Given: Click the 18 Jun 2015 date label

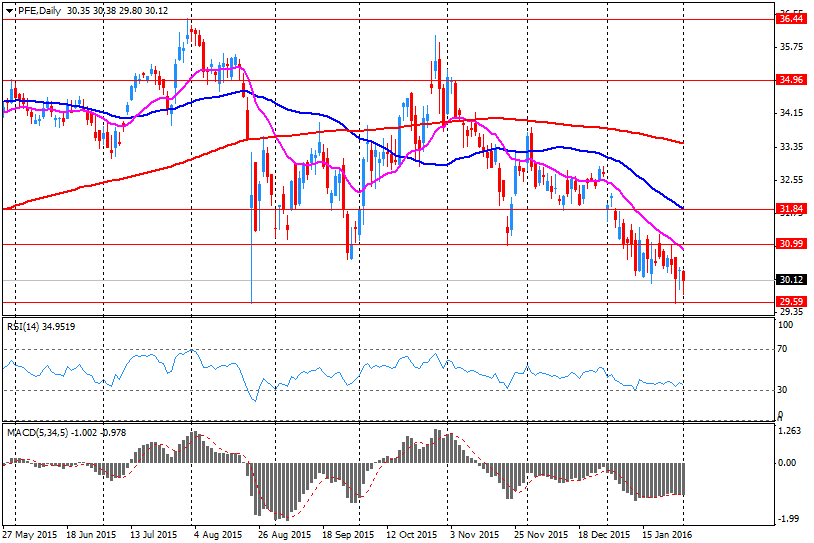Looking at the screenshot, I should 91,534.
